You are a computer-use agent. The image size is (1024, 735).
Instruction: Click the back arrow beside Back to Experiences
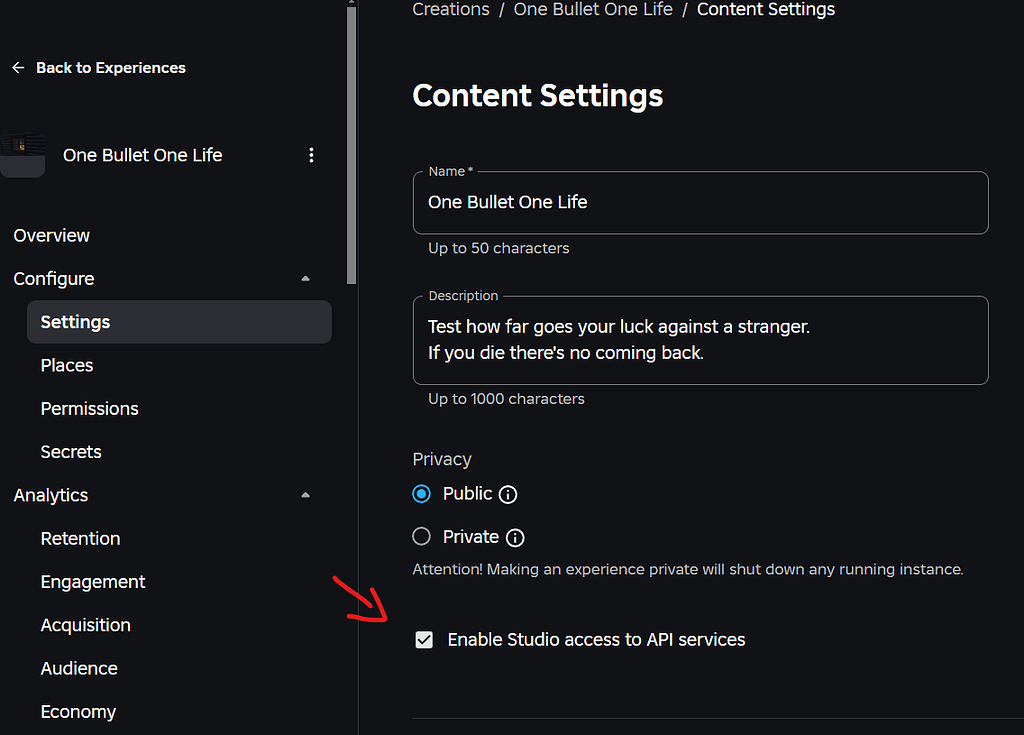18,68
